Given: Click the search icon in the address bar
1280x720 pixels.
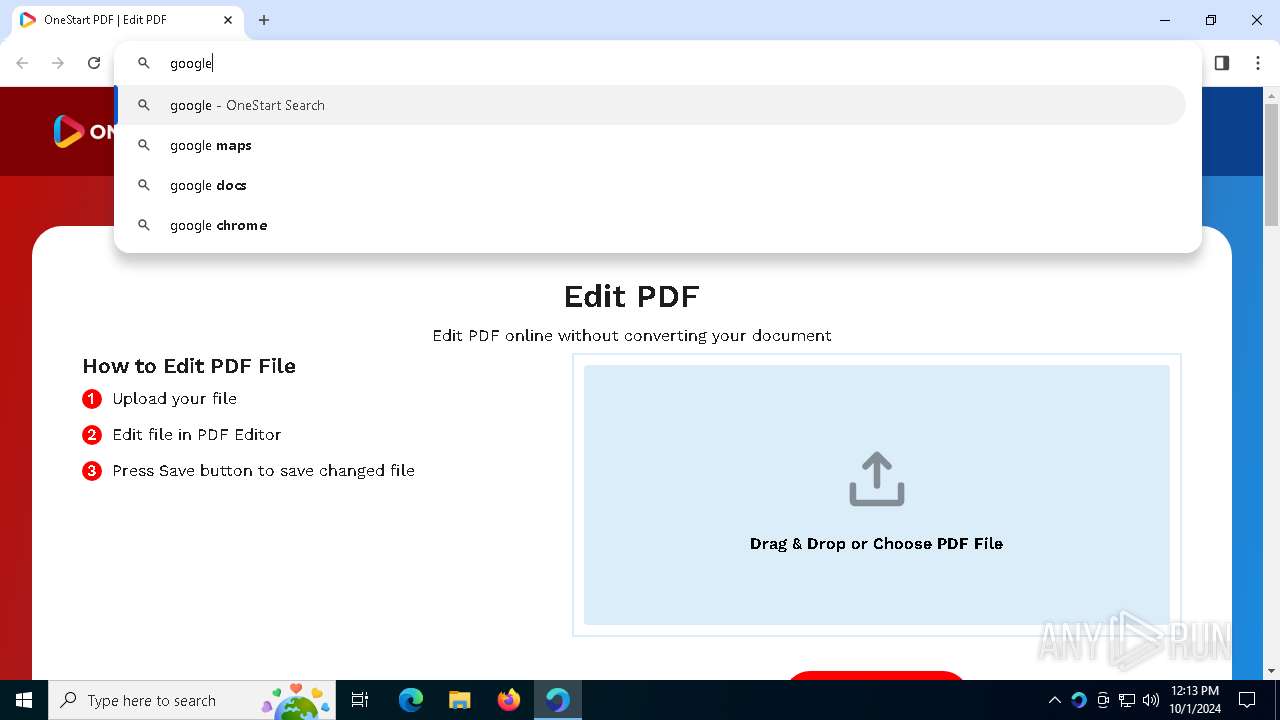Looking at the screenshot, I should [x=144, y=63].
